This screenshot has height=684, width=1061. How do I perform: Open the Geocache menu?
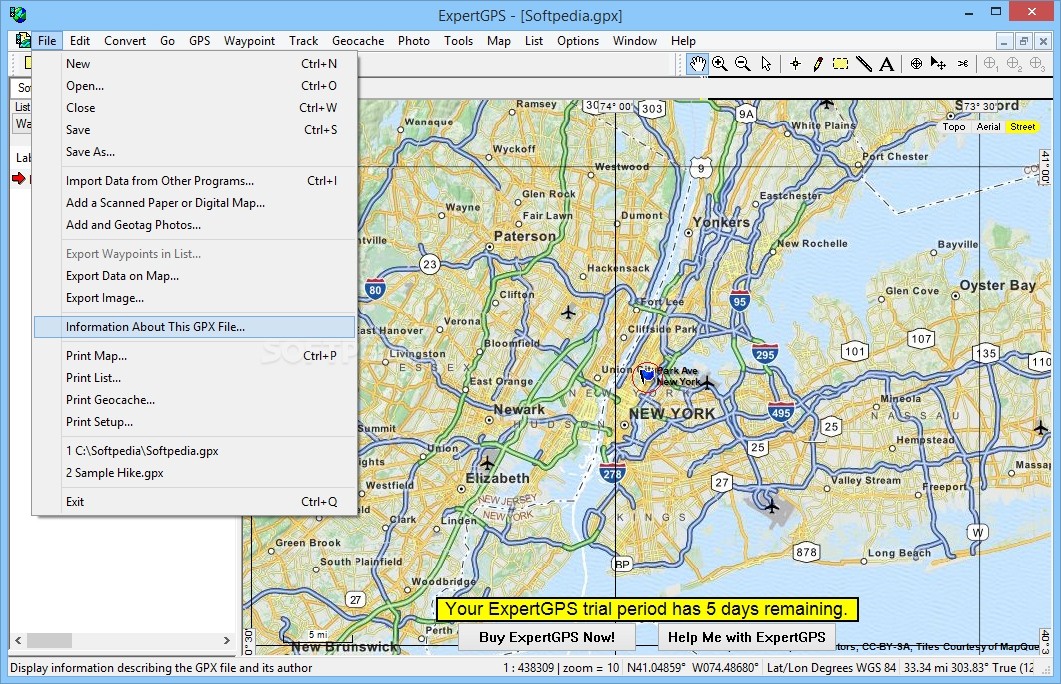358,41
